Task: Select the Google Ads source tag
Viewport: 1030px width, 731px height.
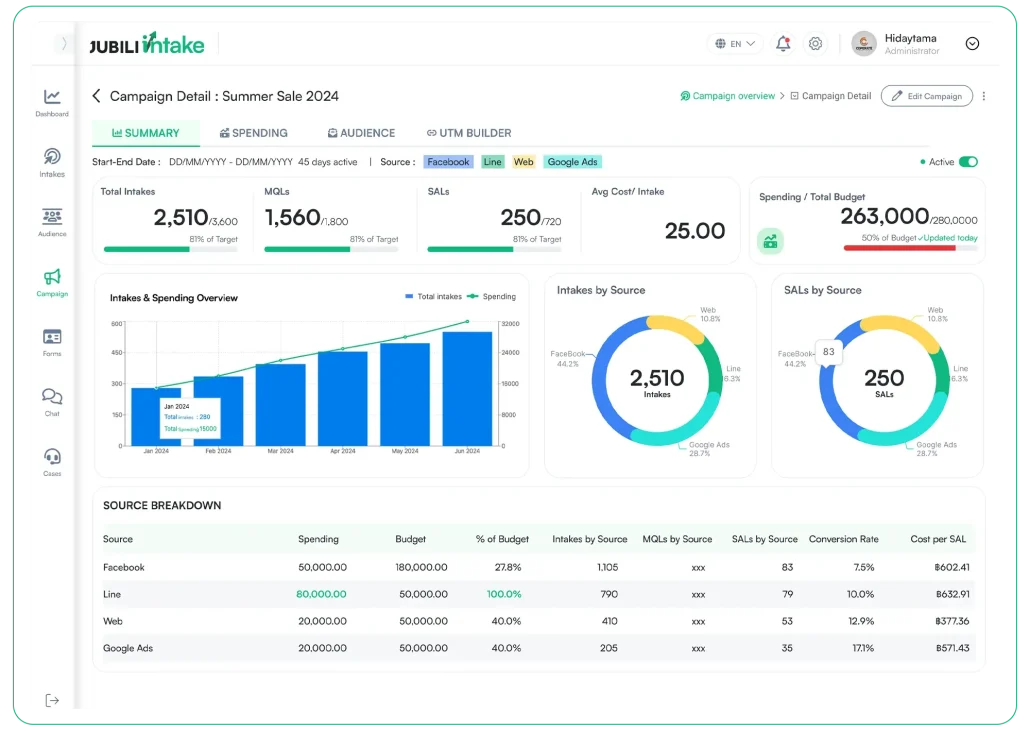Action: click(x=572, y=162)
